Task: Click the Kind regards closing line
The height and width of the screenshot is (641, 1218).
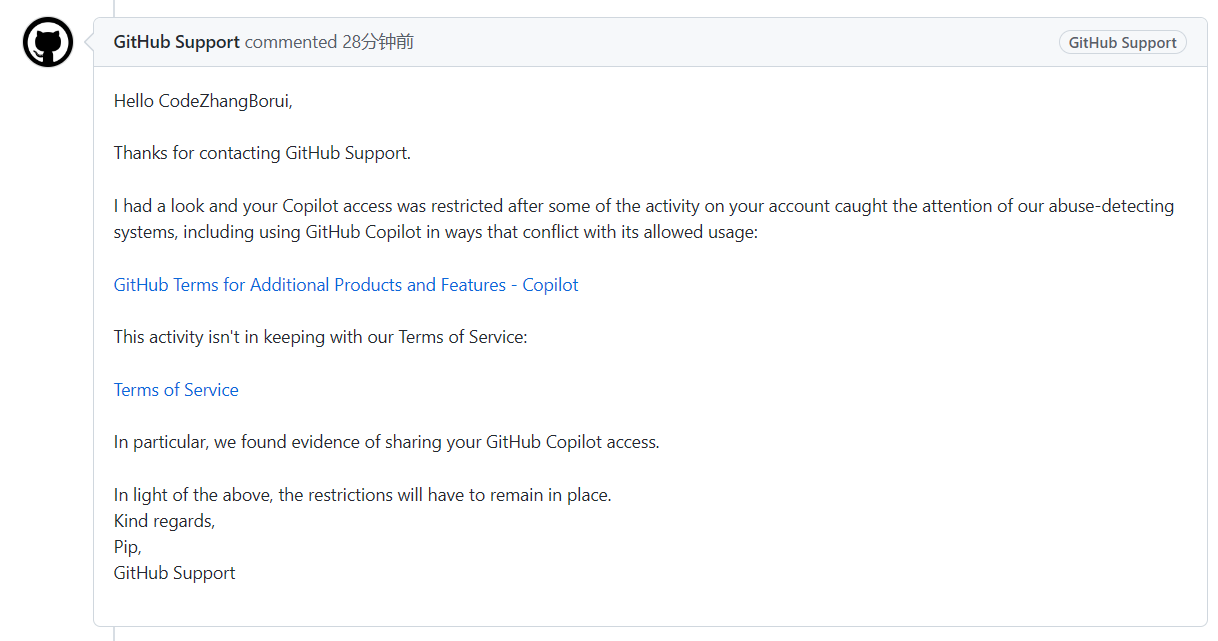Action: tap(164, 521)
